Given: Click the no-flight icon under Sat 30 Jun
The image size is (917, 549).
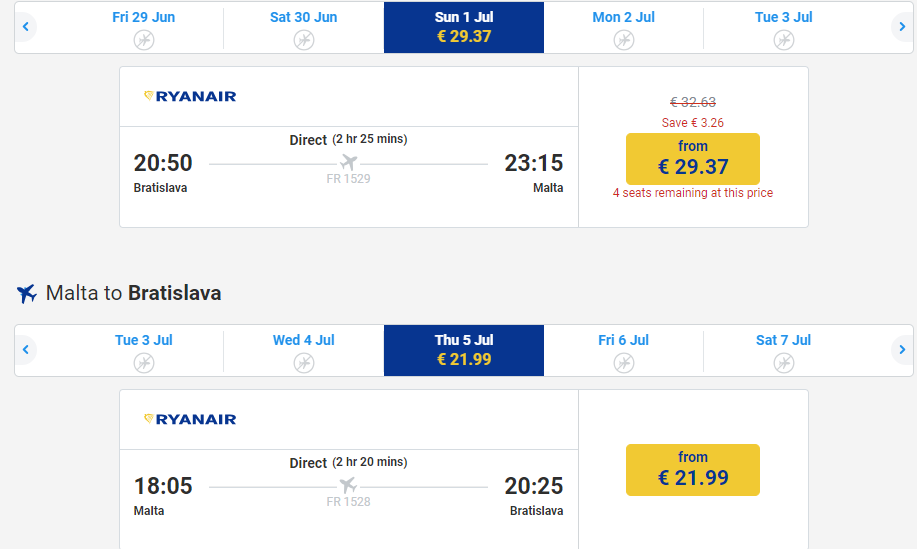Looking at the screenshot, I should pos(304,40).
